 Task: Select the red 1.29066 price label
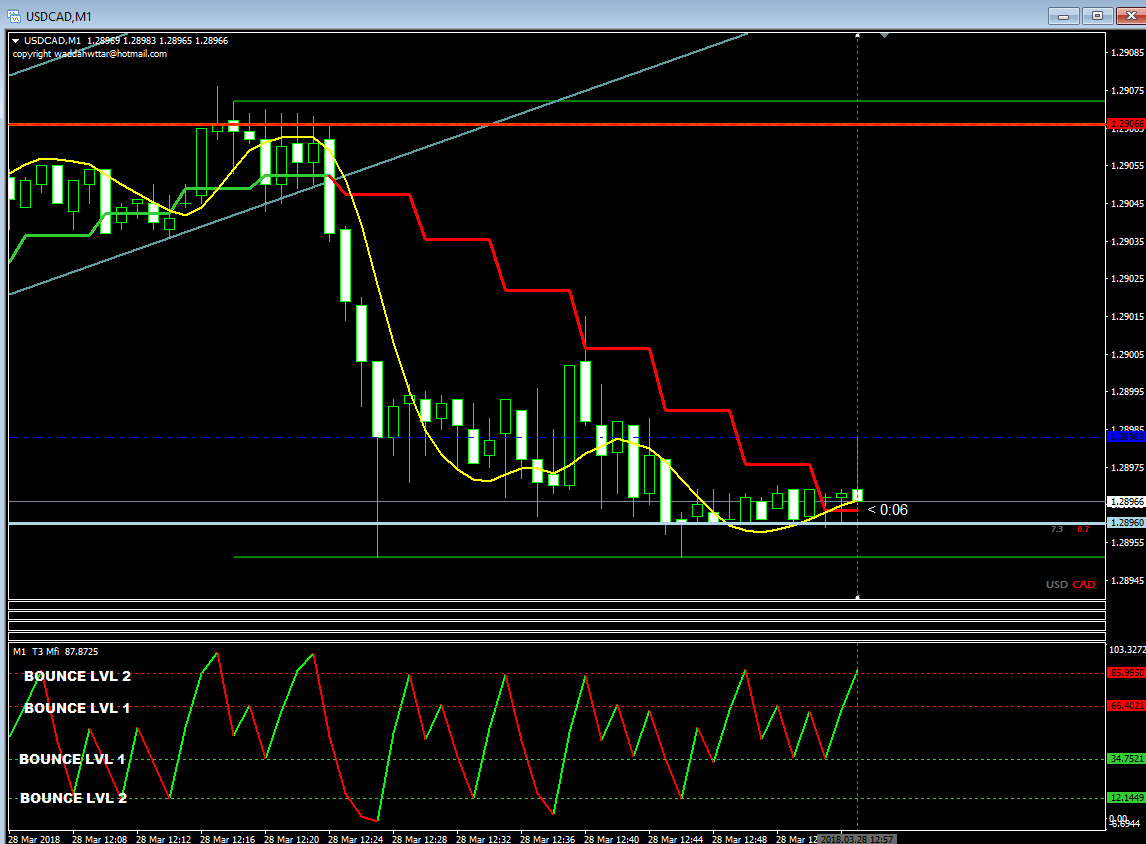pos(1126,124)
